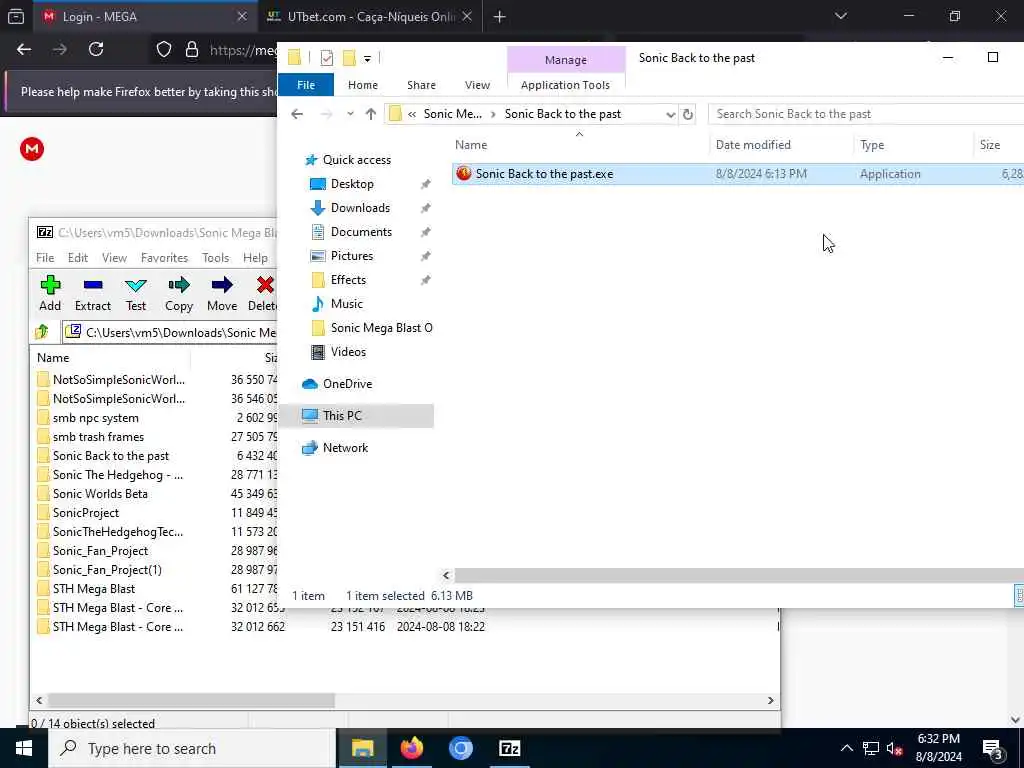Click Explorer refresh address button
1024x768 pixels.
tap(688, 114)
